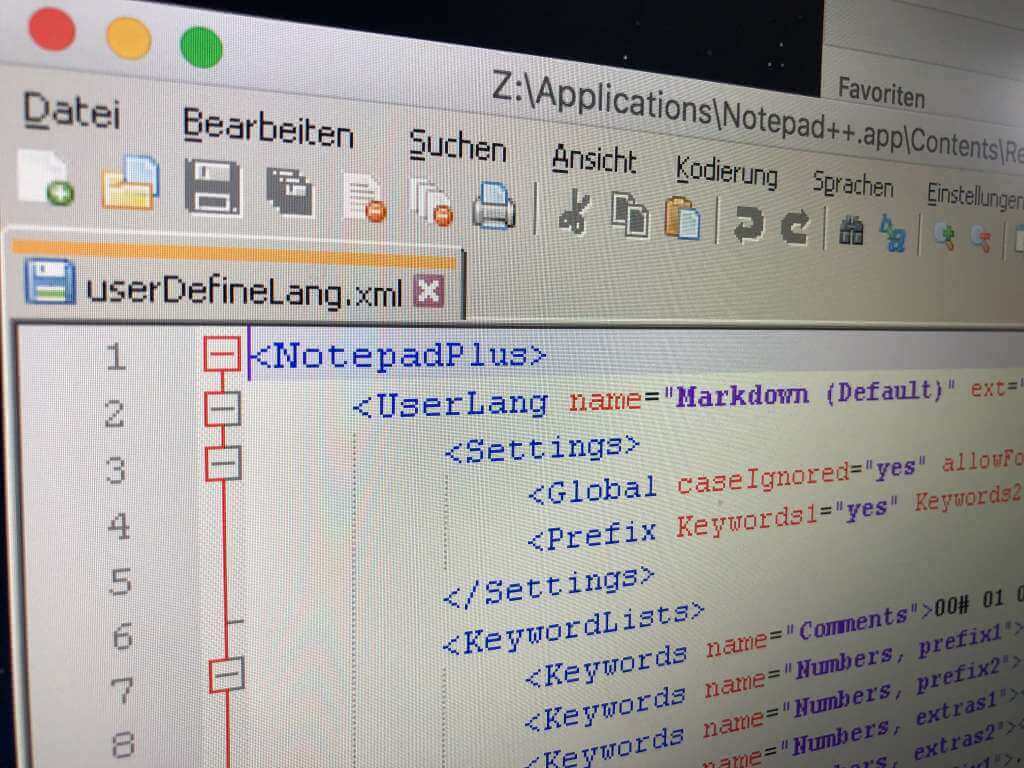Click the <Prefix tag on line 5
Image resolution: width=1024 pixels, height=768 pixels.
click(x=592, y=536)
